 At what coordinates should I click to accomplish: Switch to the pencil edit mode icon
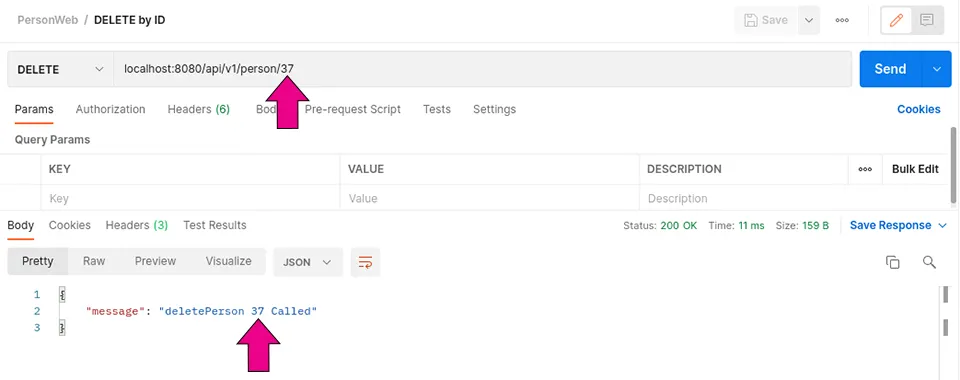(896, 20)
